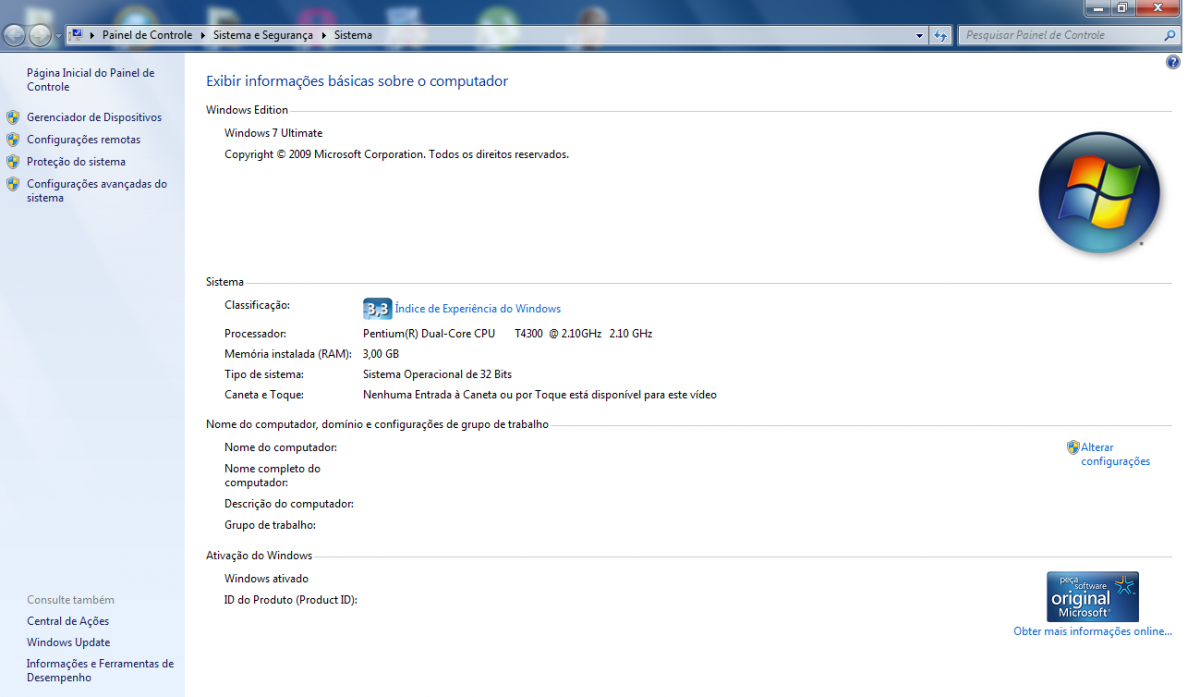The image size is (1200, 697).
Task: Click the 'Descrição do computador:' label
Action: coord(289,504)
